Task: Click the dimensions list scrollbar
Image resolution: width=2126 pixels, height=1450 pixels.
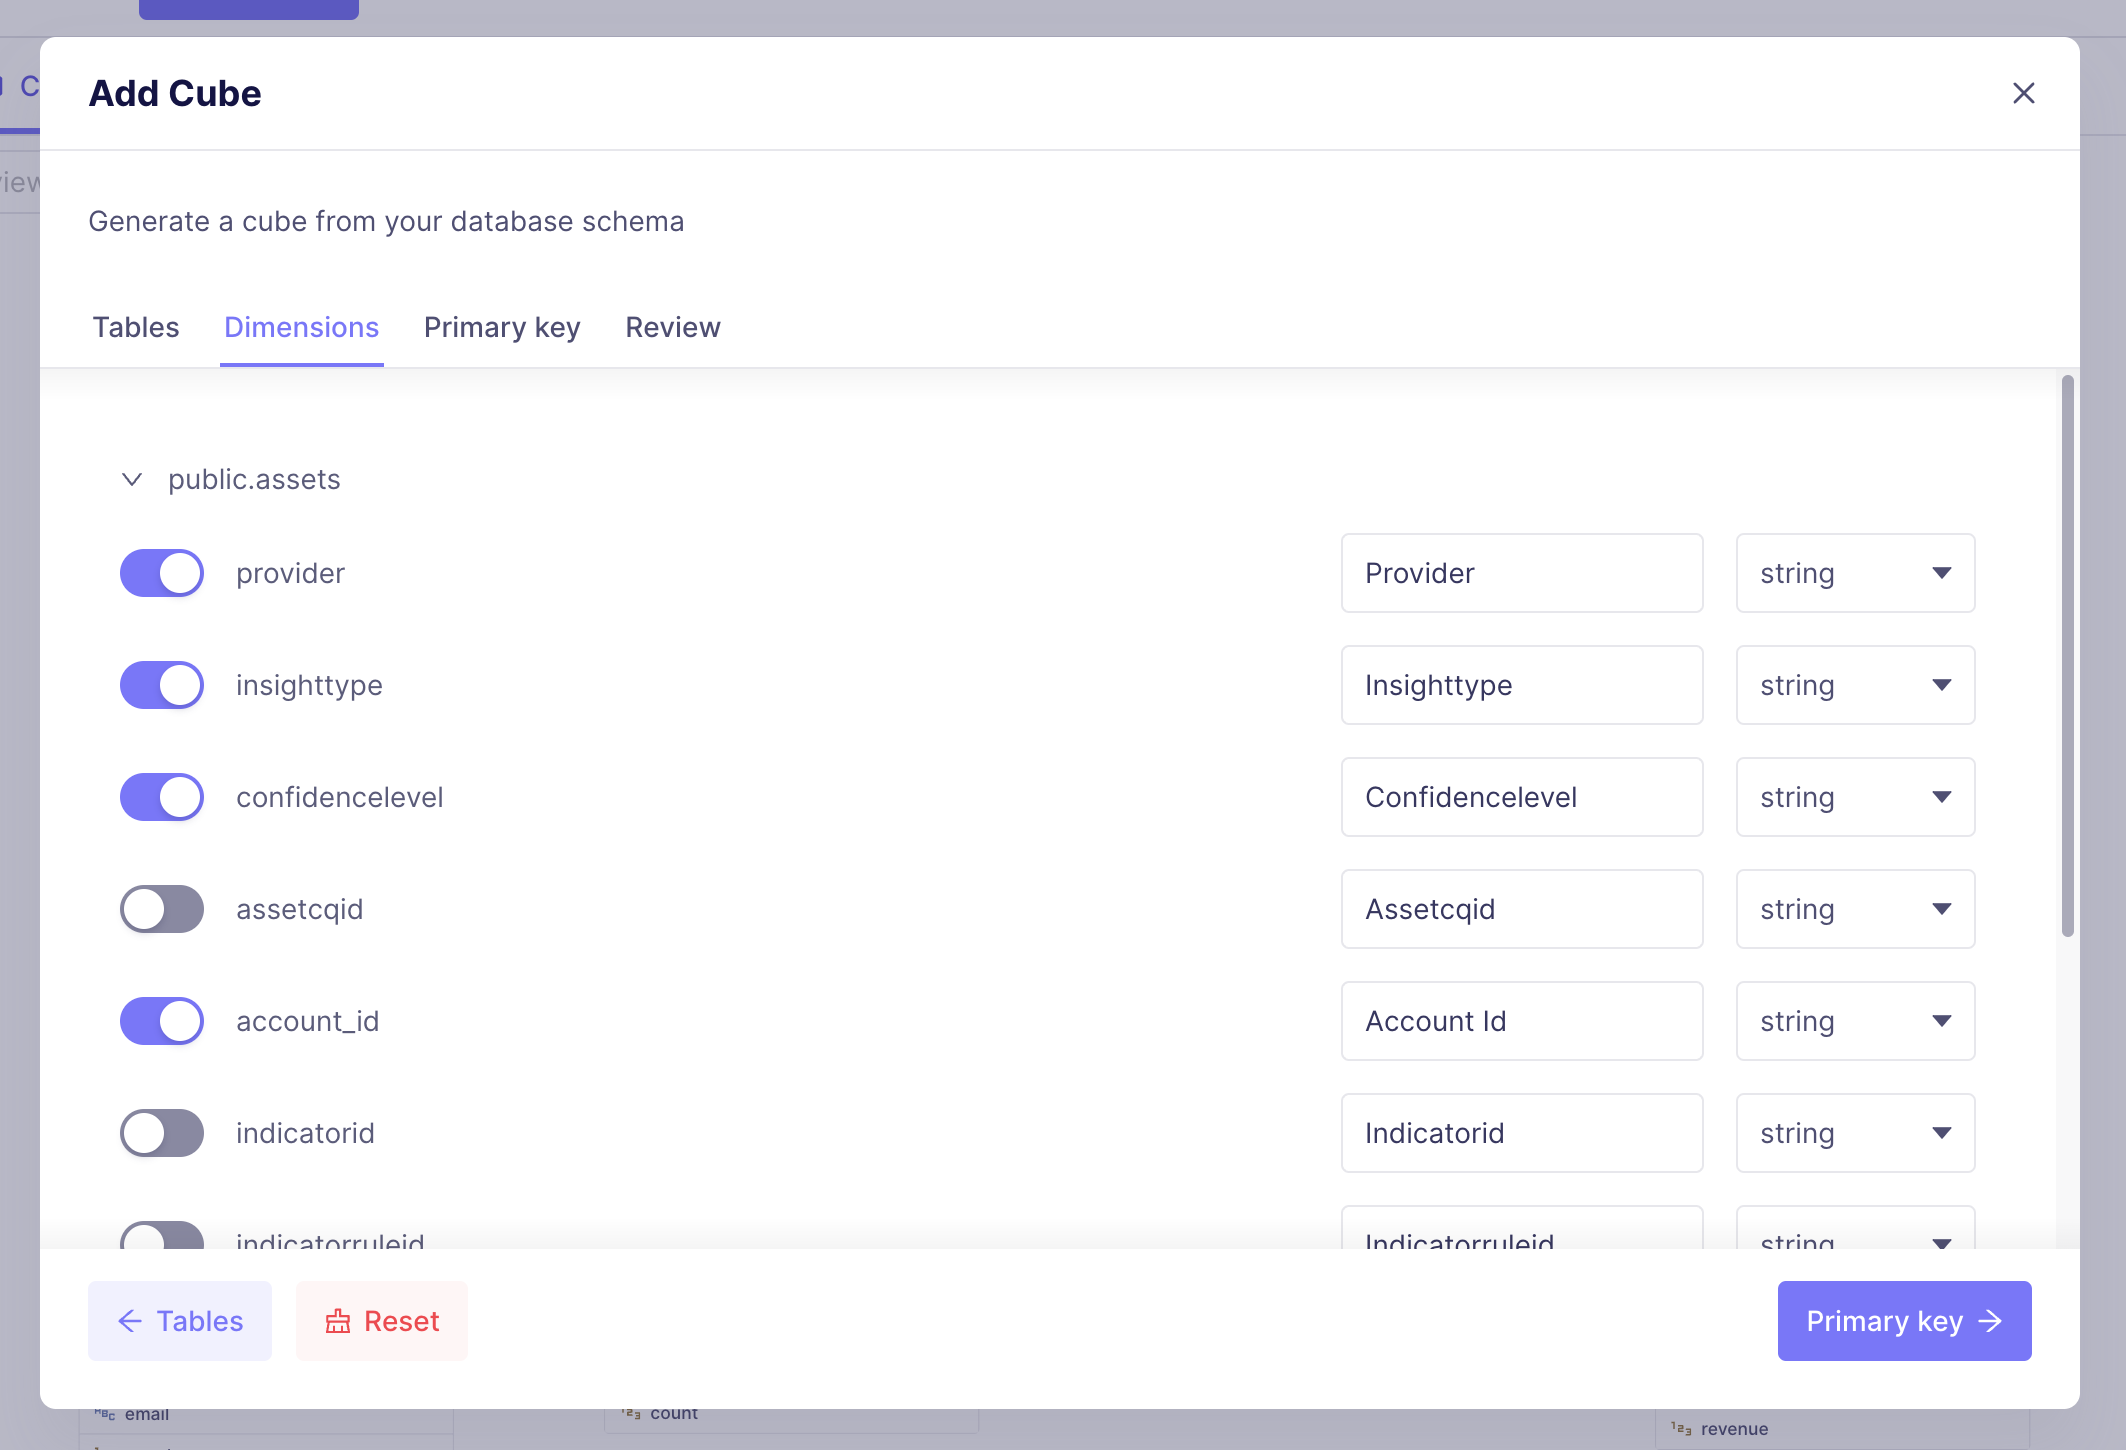Action: point(2067,656)
